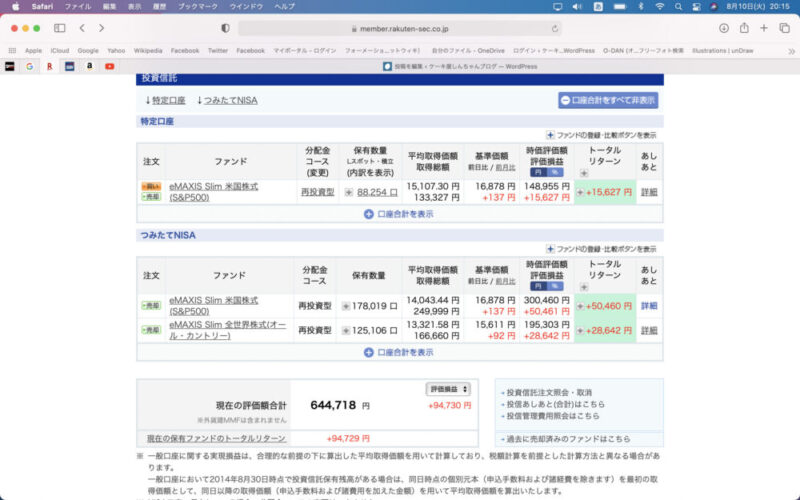The width and height of the screenshot is (800, 500).
Task: Switch to WordPress 投稿を編集 tab
Action: [x=460, y=66]
